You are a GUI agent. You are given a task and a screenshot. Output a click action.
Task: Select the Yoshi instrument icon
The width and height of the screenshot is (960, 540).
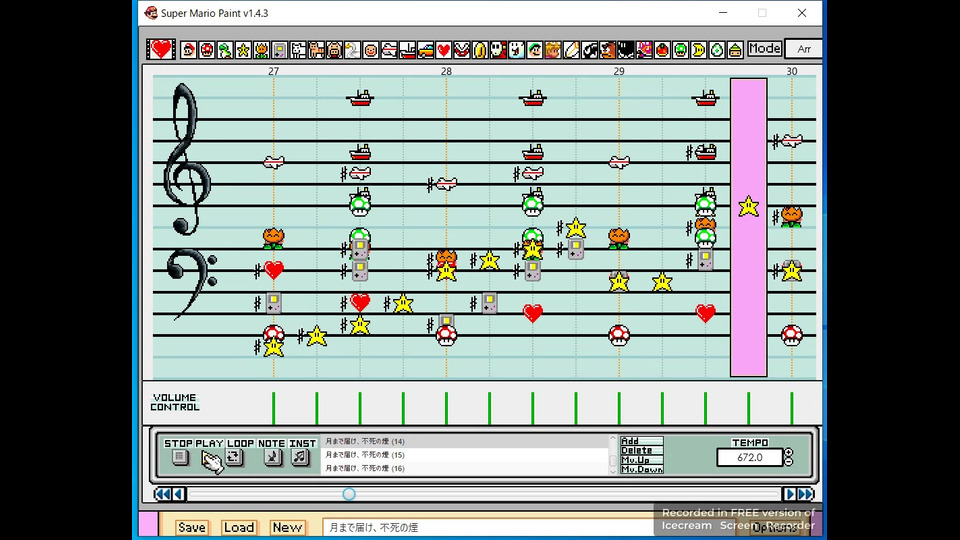click(225, 50)
